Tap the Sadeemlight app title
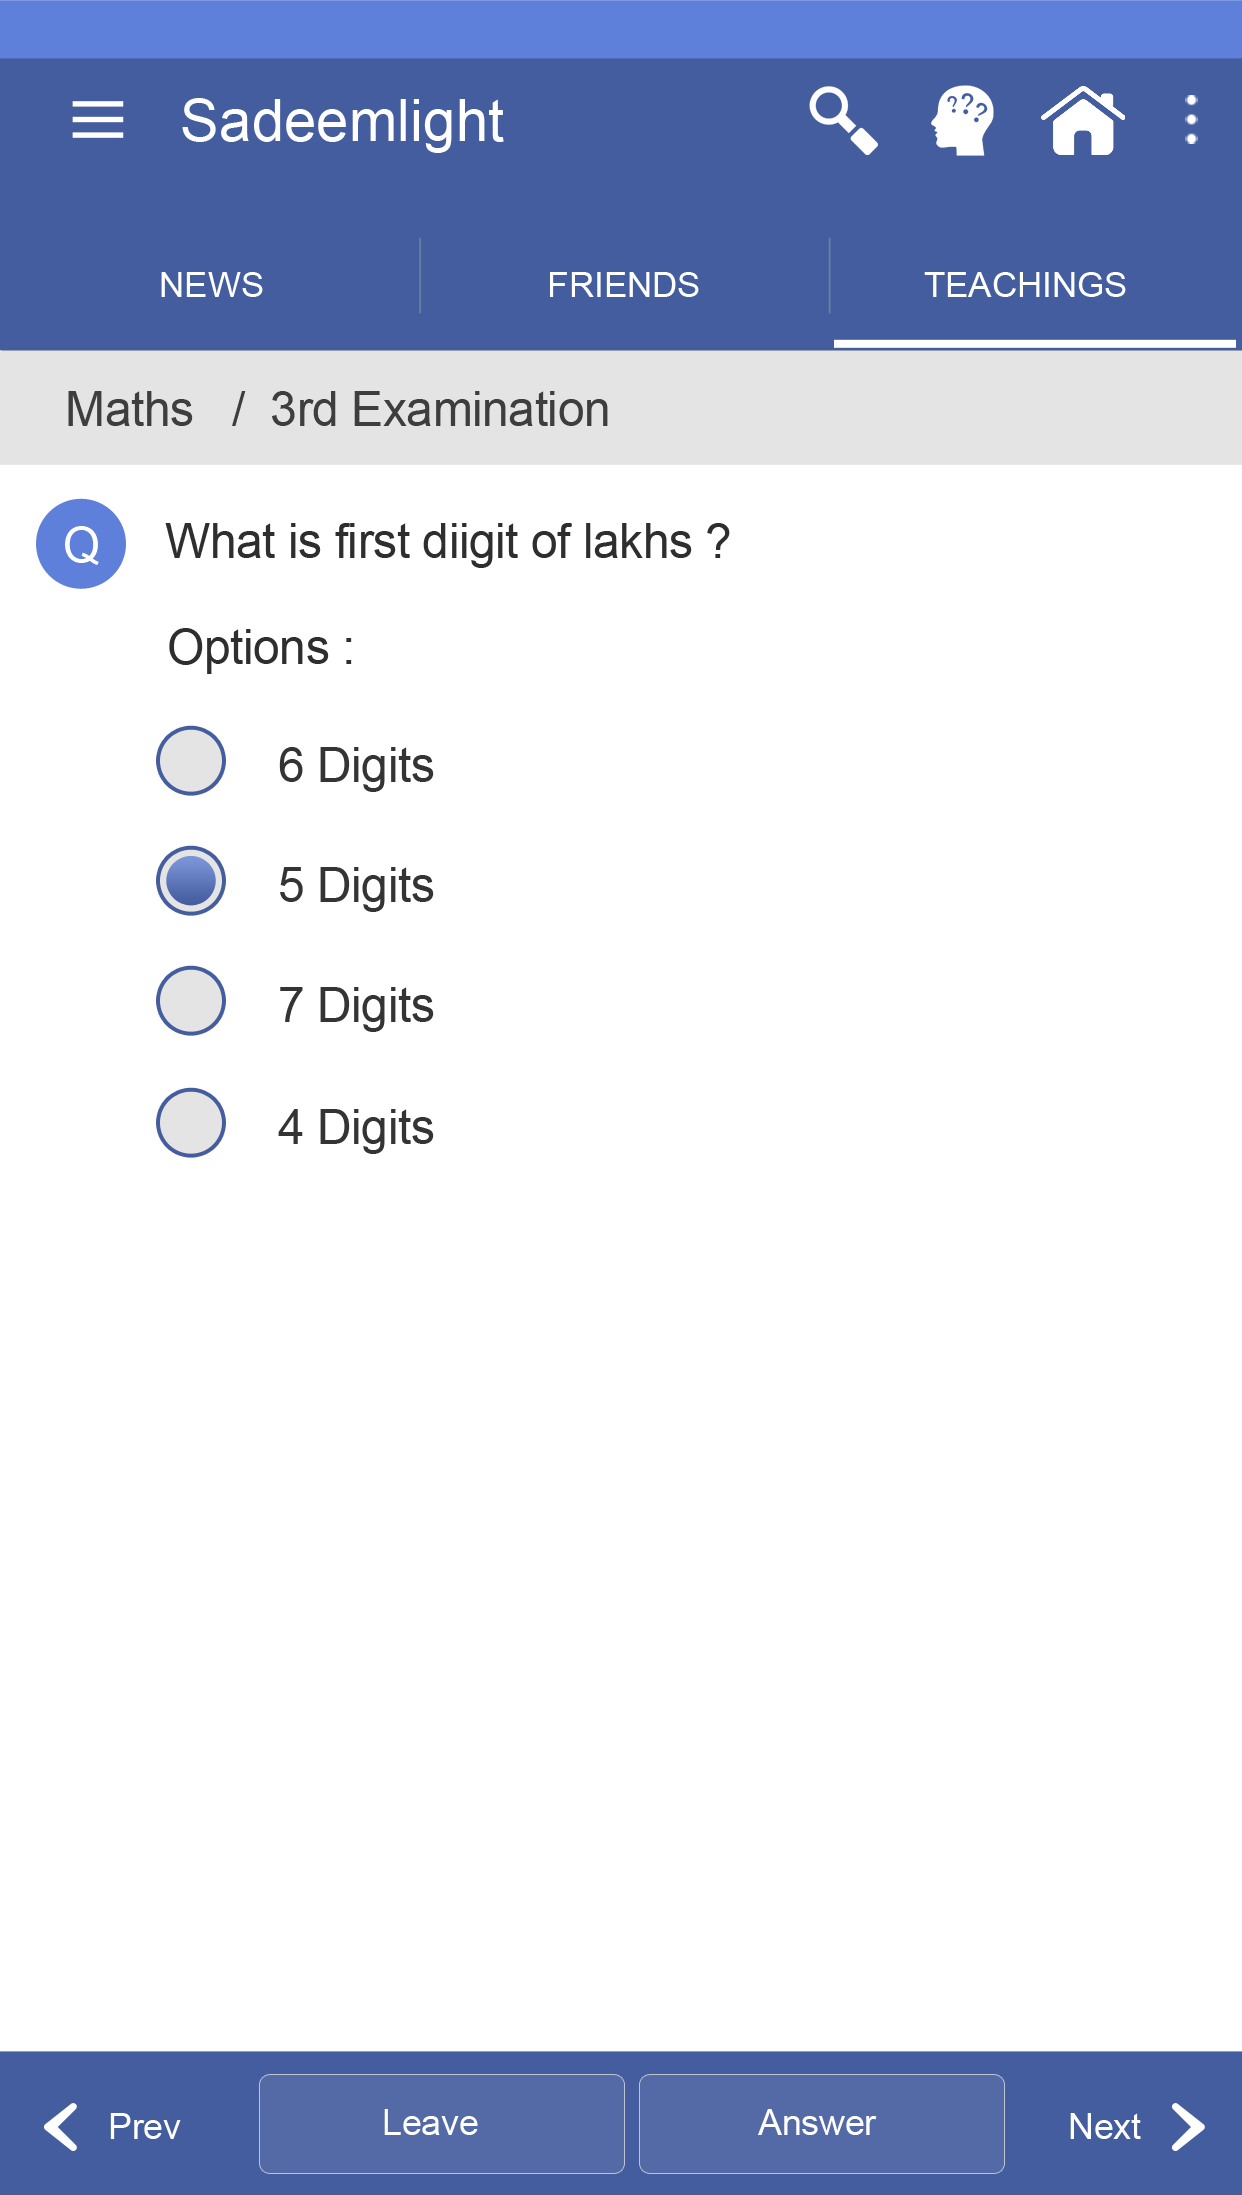Image resolution: width=1242 pixels, height=2195 pixels. coord(343,122)
